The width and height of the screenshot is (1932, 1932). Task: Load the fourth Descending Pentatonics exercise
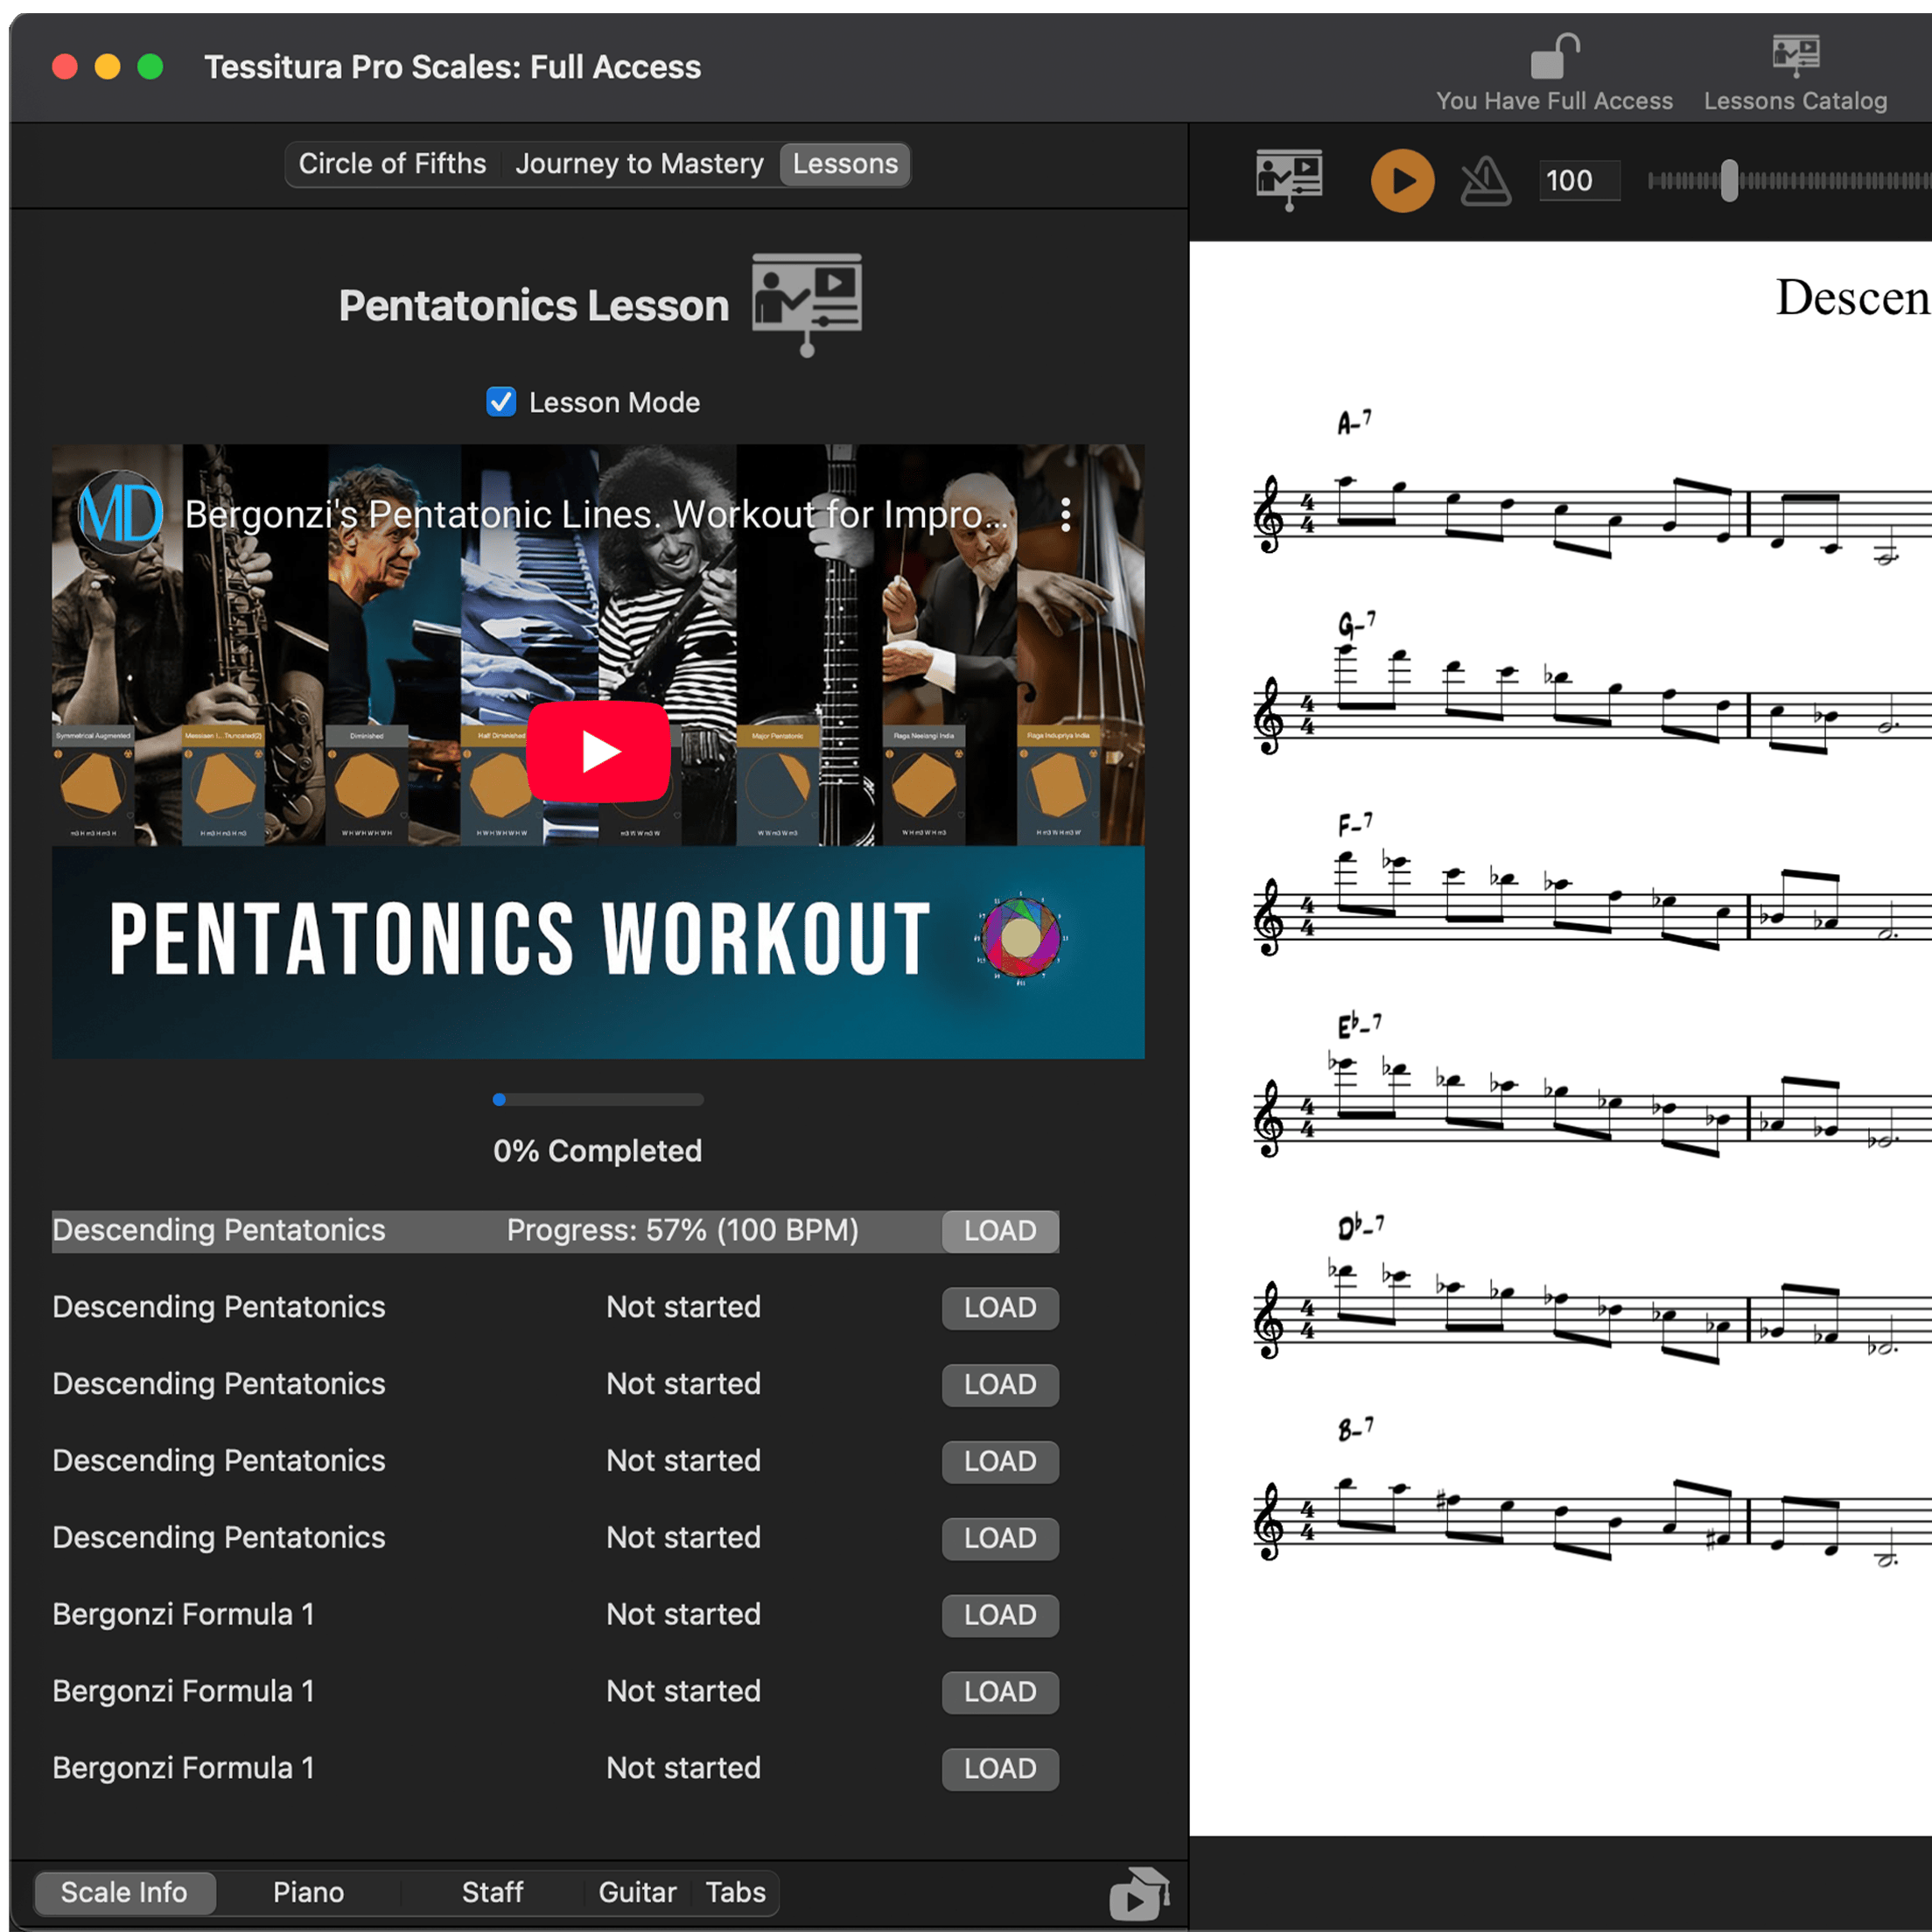tap(1000, 1462)
